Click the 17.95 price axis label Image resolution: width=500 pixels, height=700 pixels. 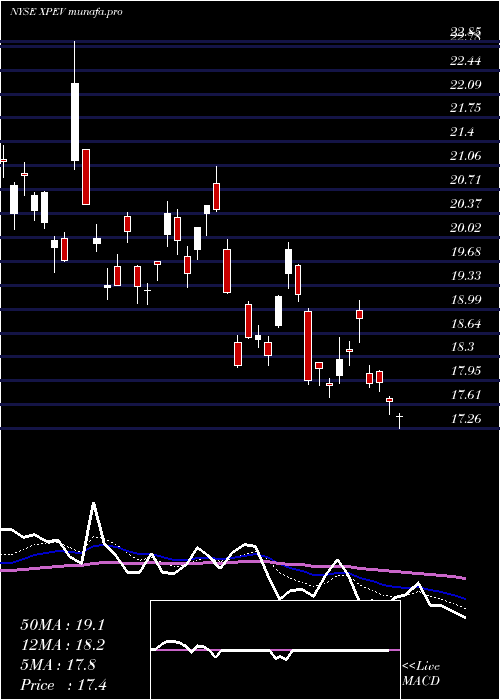(466, 371)
